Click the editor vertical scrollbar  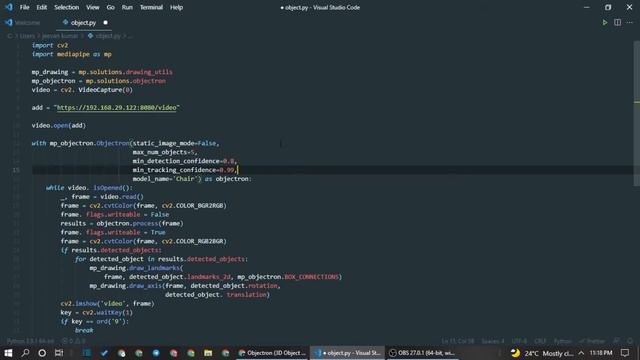pos(636,114)
